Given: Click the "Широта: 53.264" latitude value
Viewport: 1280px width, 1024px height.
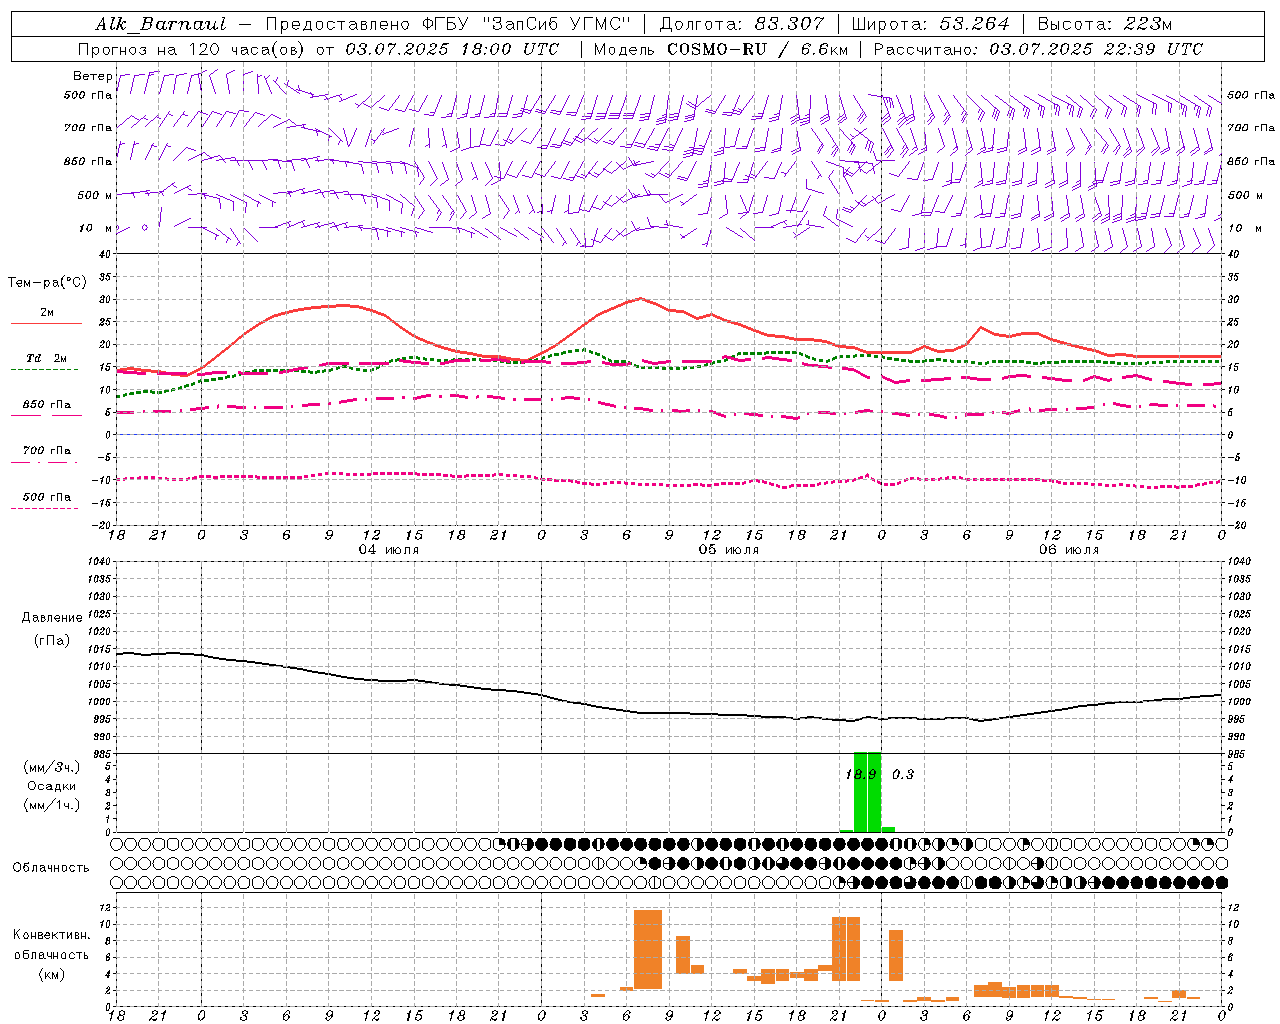Looking at the screenshot, I should [x=930, y=24].
